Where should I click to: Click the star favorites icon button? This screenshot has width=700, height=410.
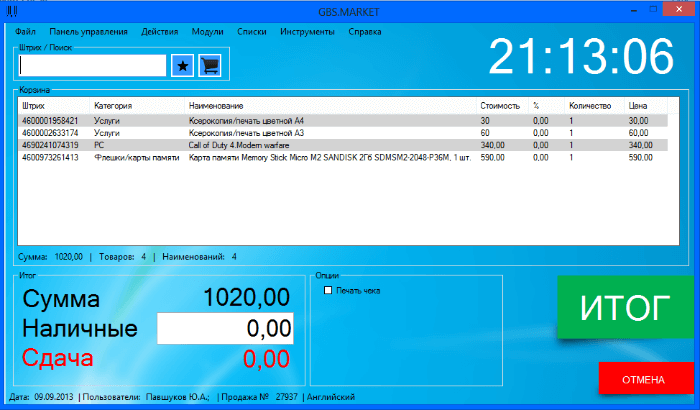(x=182, y=66)
